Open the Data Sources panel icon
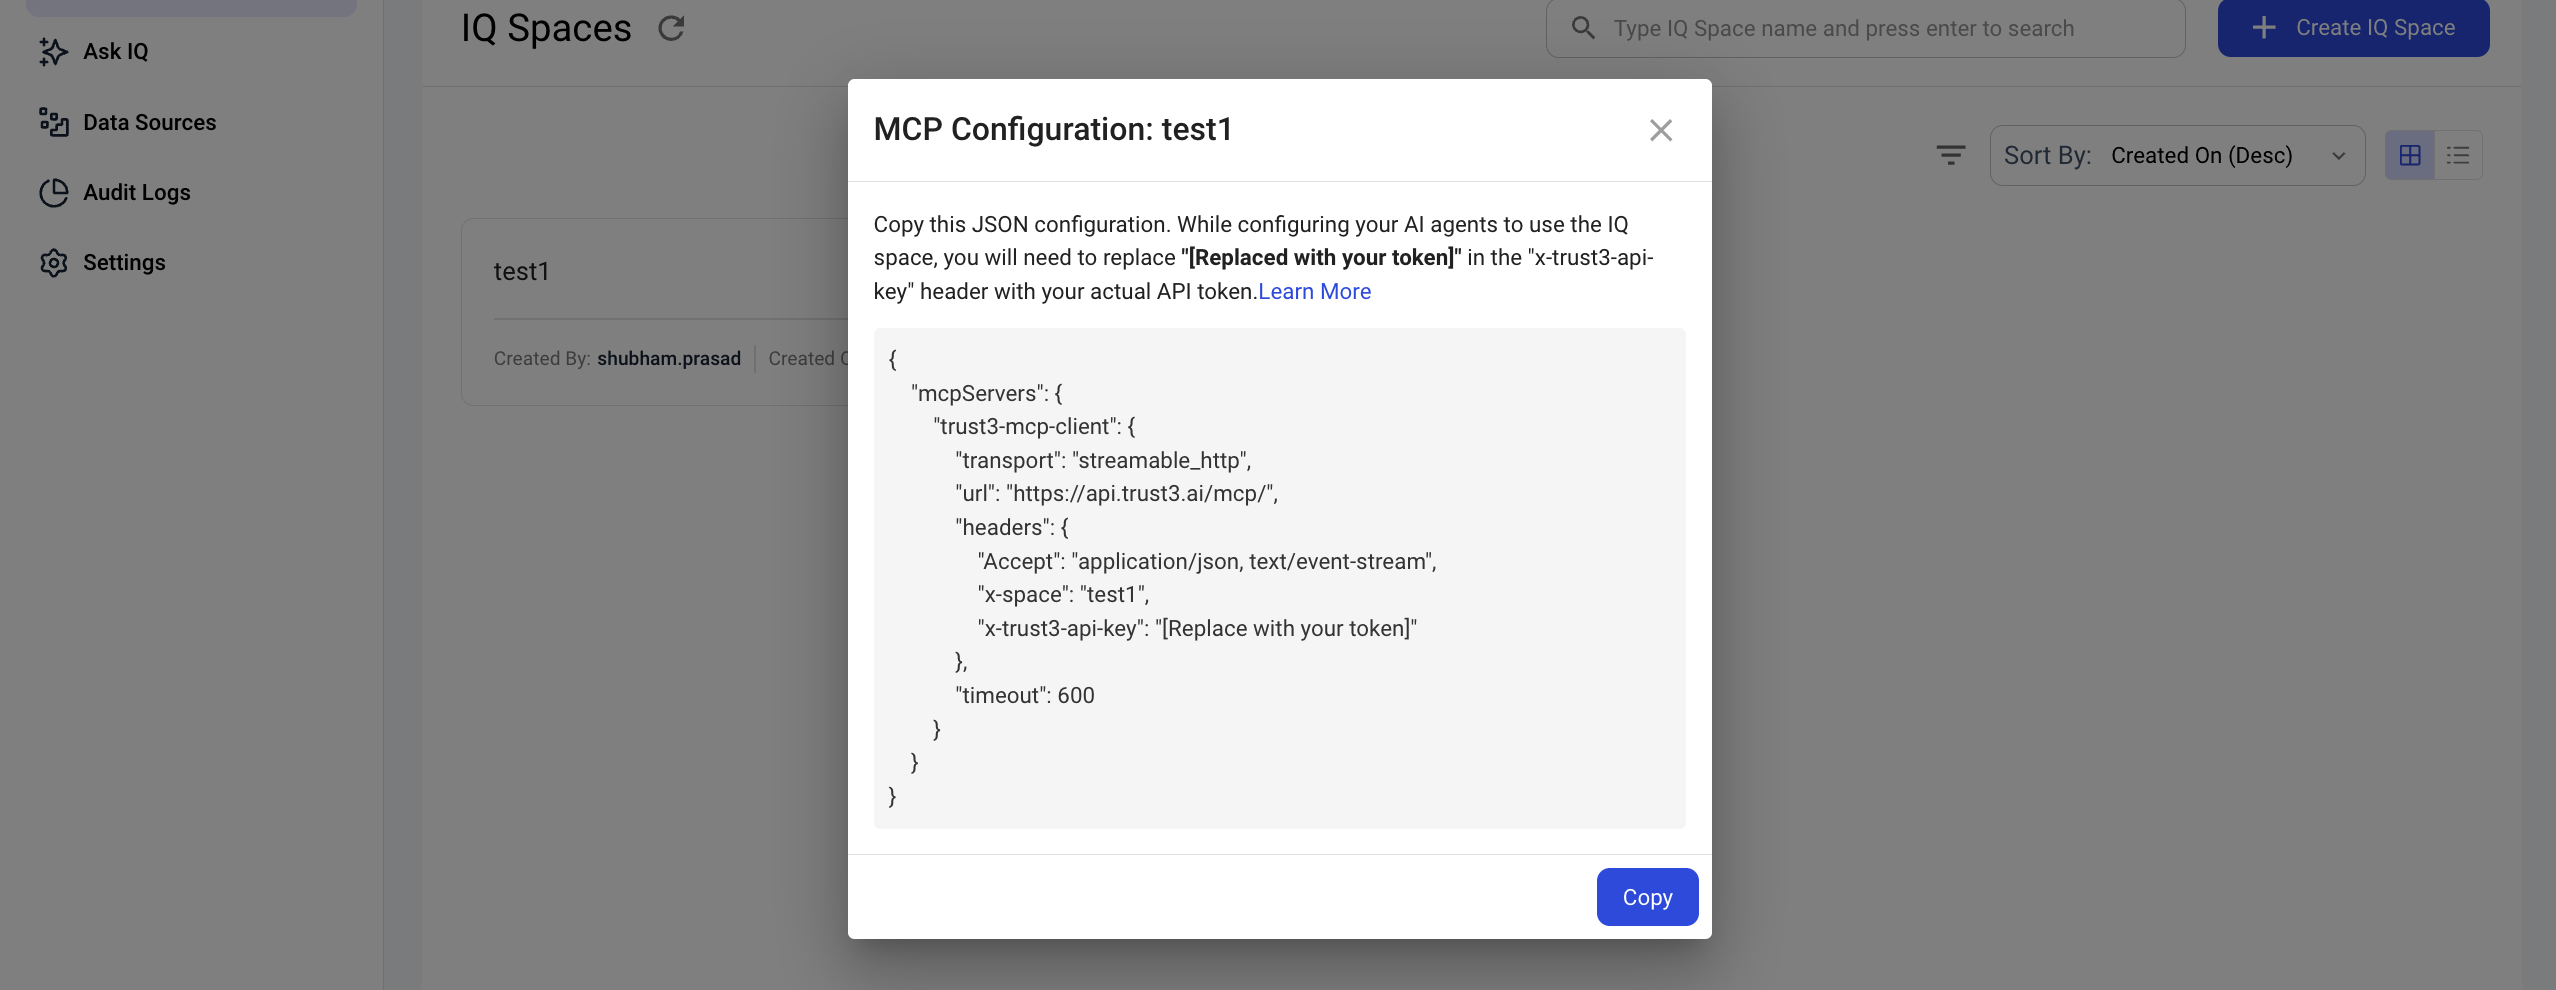This screenshot has width=2556, height=990. coord(54,122)
